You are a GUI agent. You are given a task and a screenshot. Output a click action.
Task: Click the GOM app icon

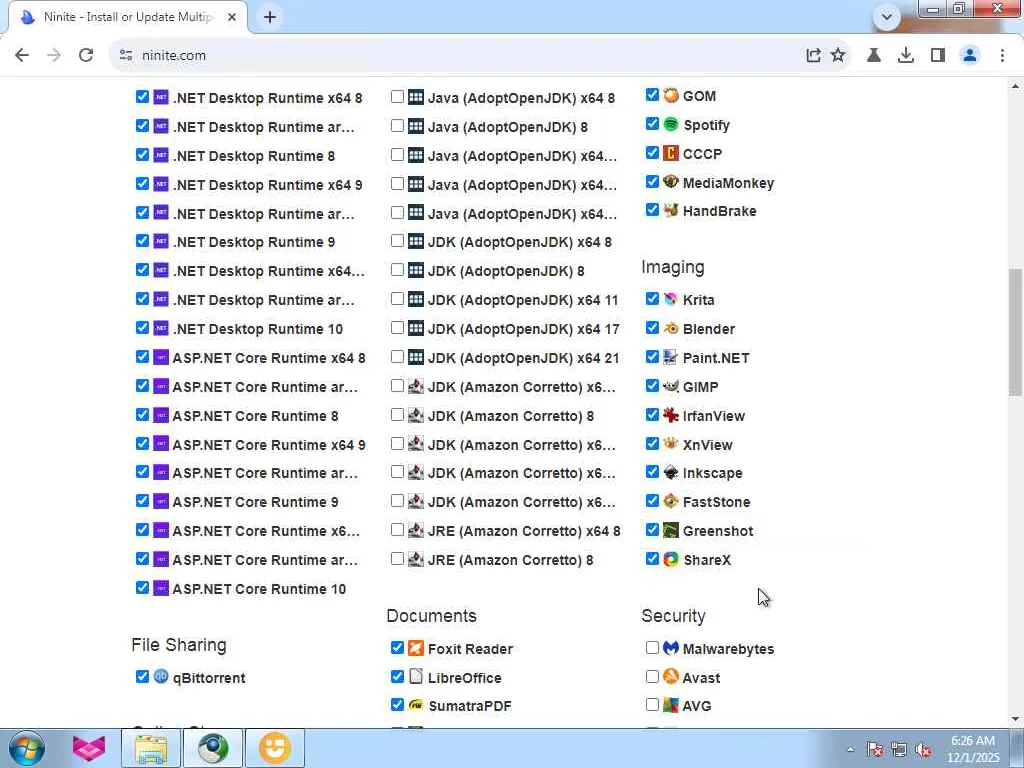point(671,95)
